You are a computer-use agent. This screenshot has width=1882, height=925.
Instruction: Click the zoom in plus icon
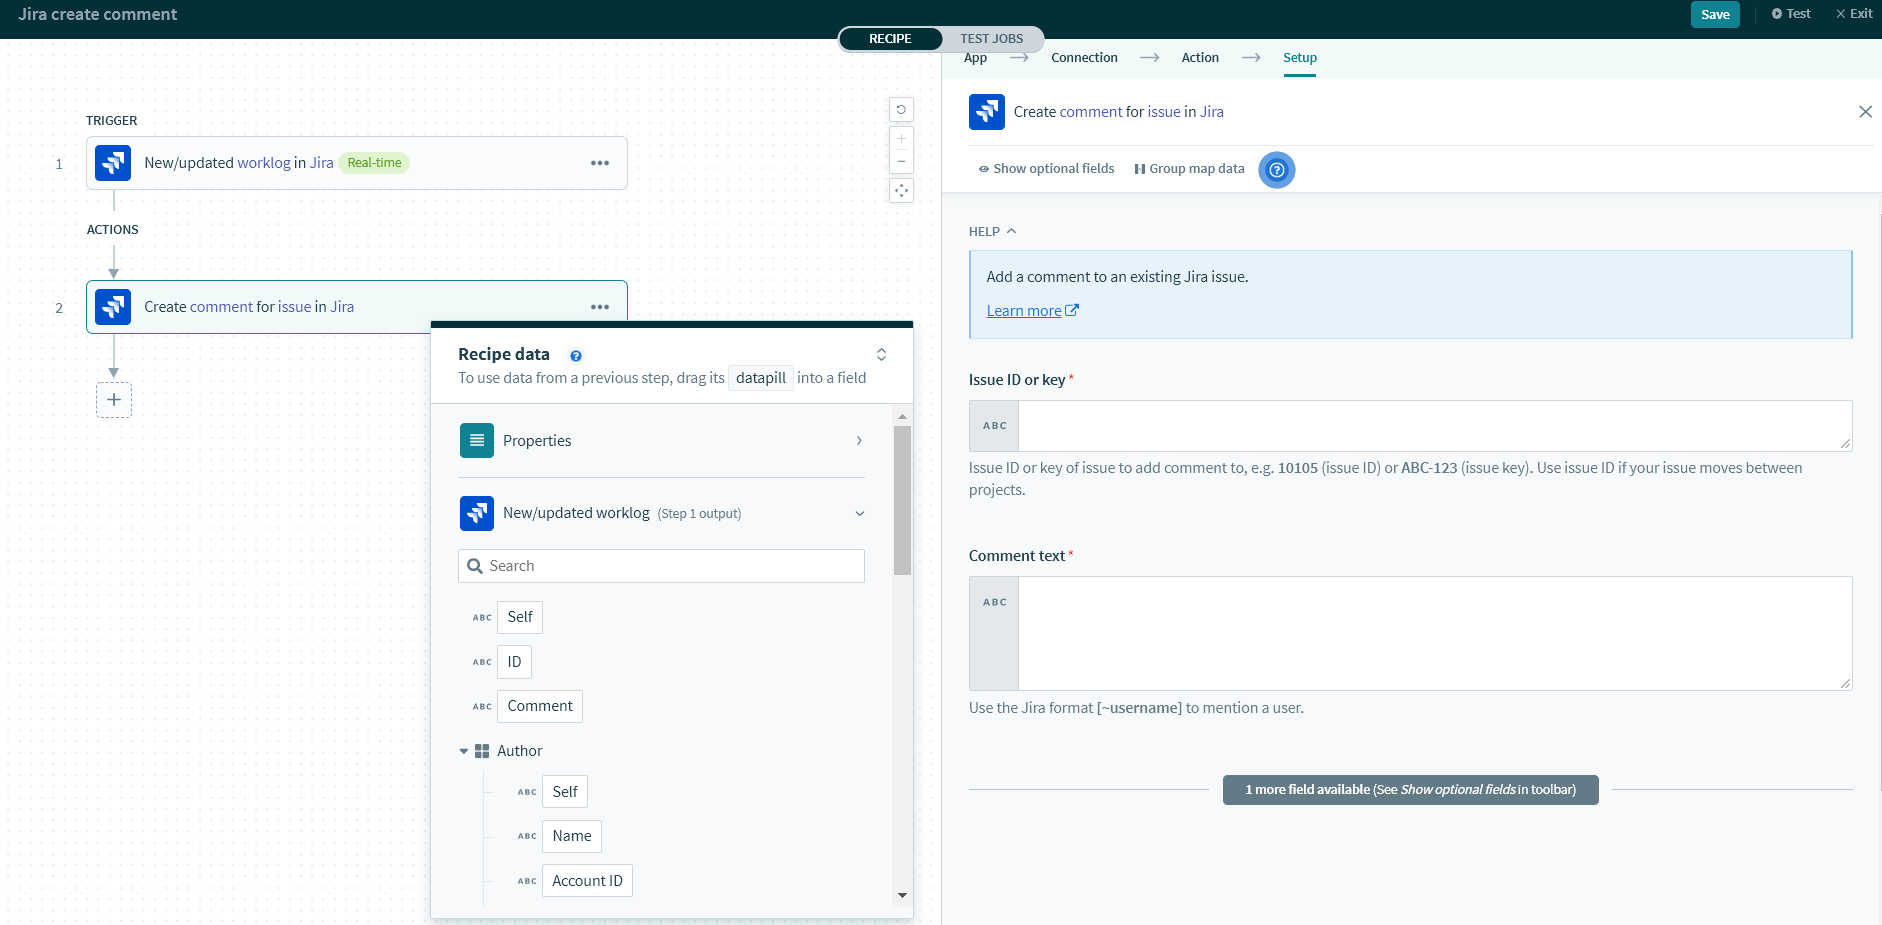(x=901, y=139)
